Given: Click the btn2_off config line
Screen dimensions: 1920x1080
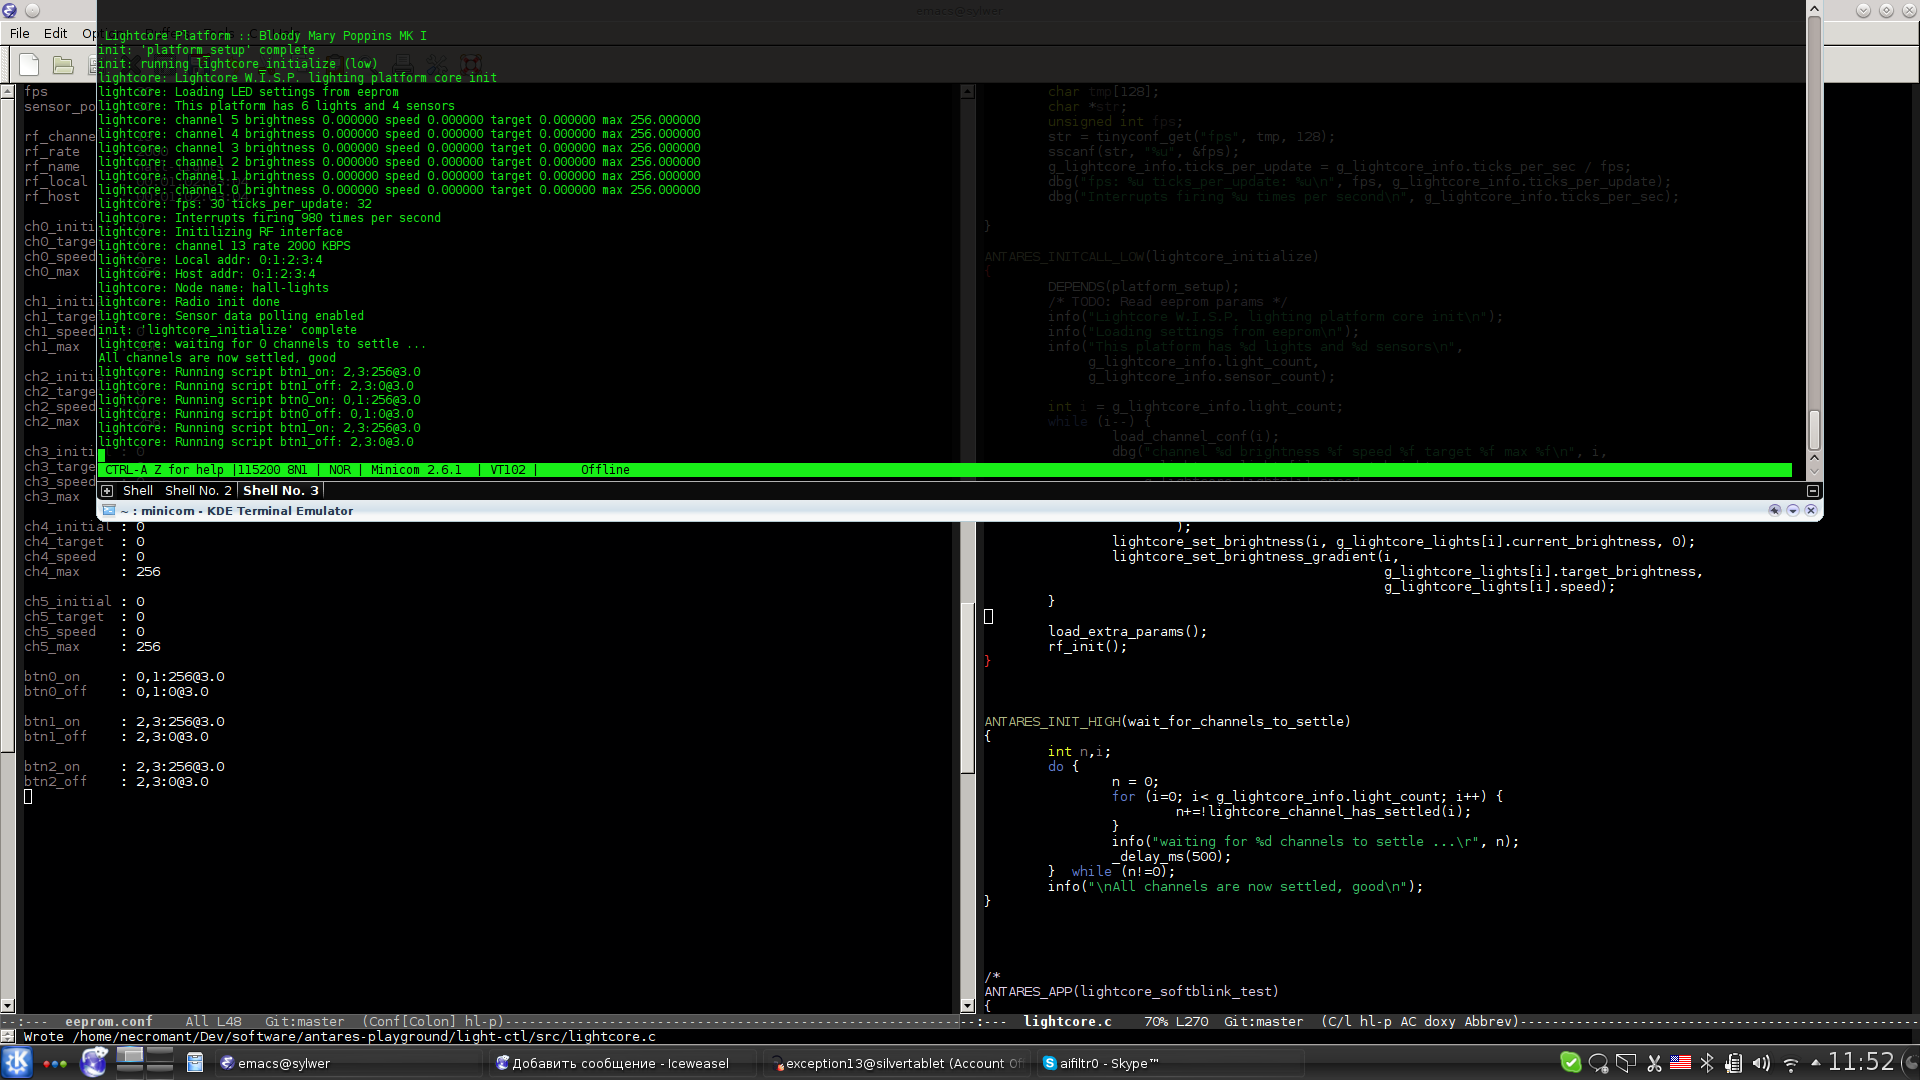Looking at the screenshot, I should (117, 782).
